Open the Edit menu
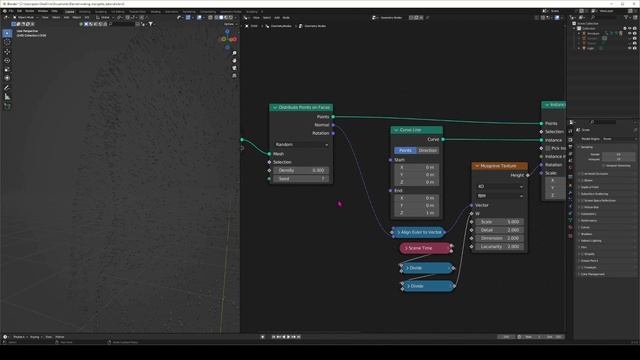This screenshot has height=360, width=640. [20, 11]
